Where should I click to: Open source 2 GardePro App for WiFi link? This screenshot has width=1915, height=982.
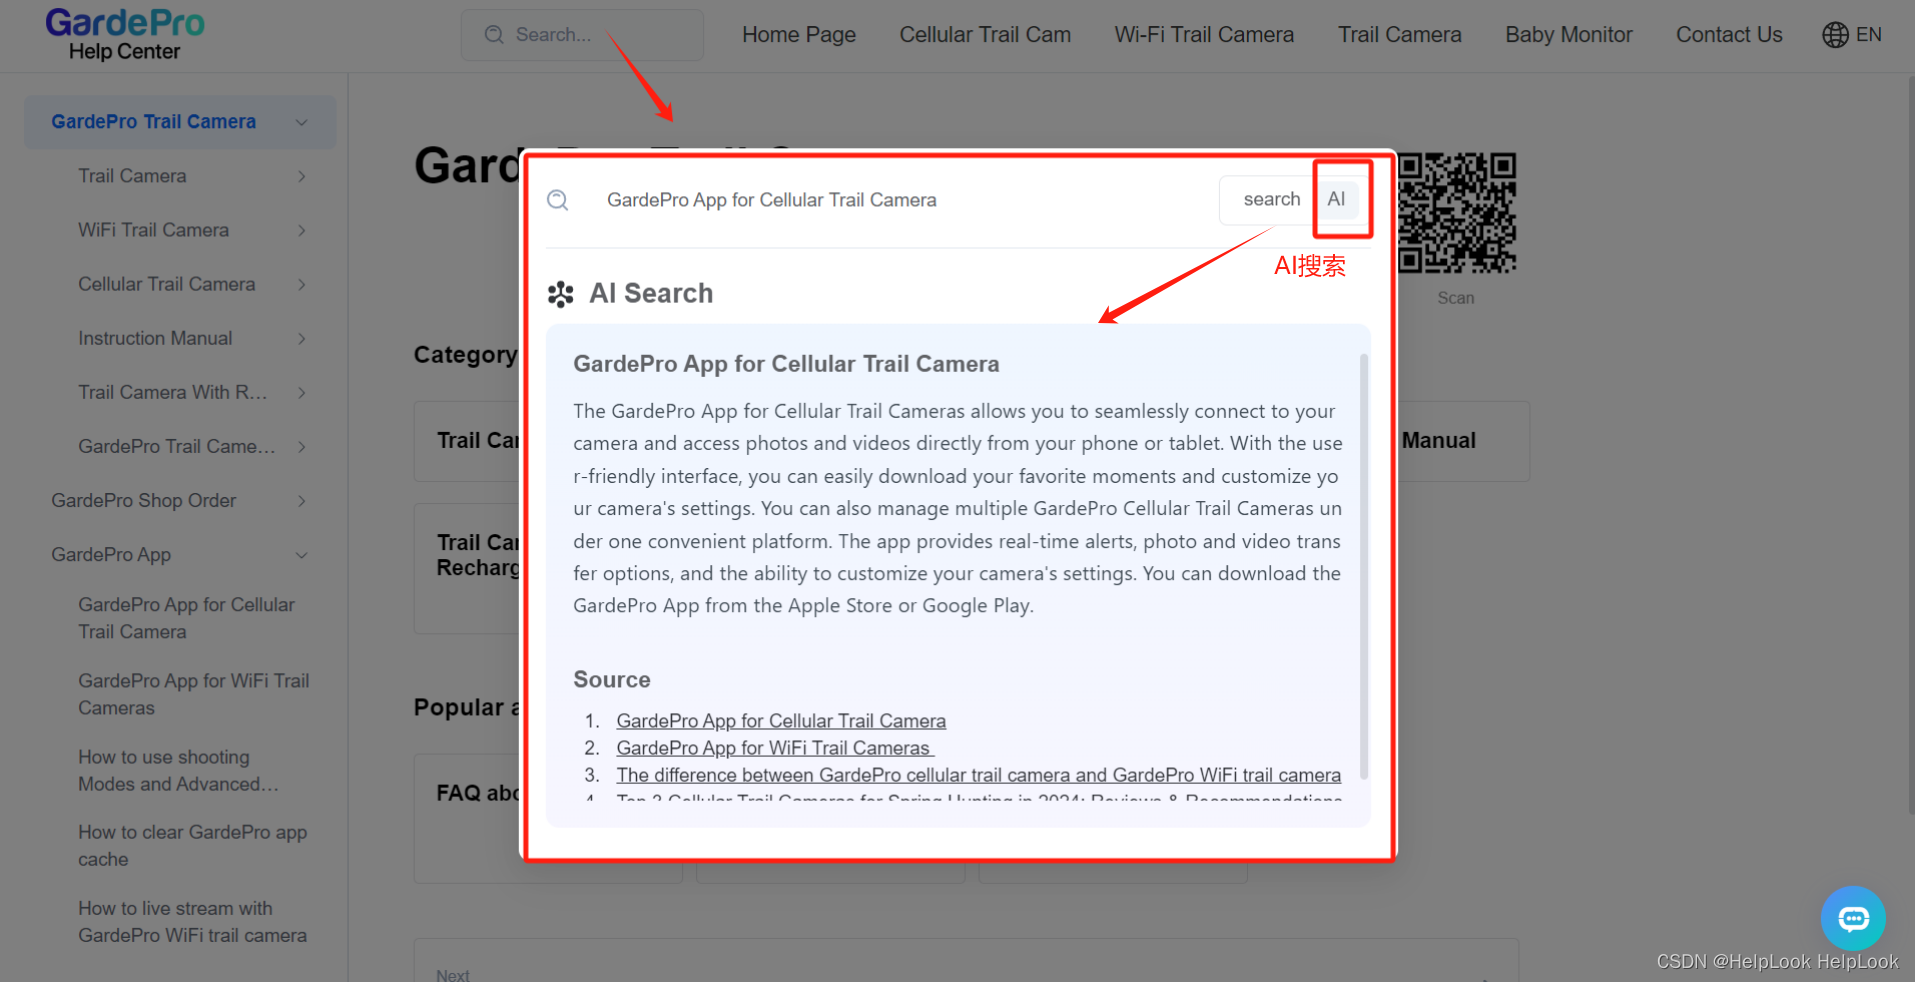coord(775,748)
